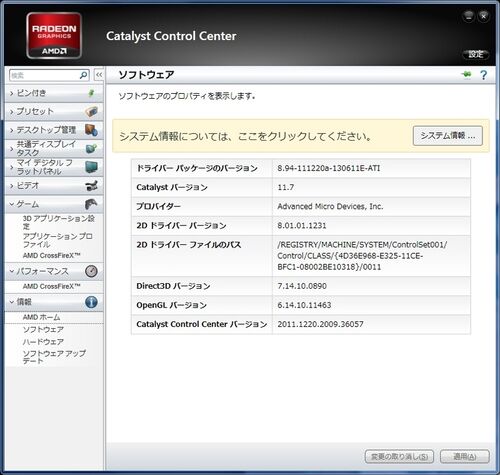
Task: Click the 2D ドライバー バージョン label
Action: (181, 225)
